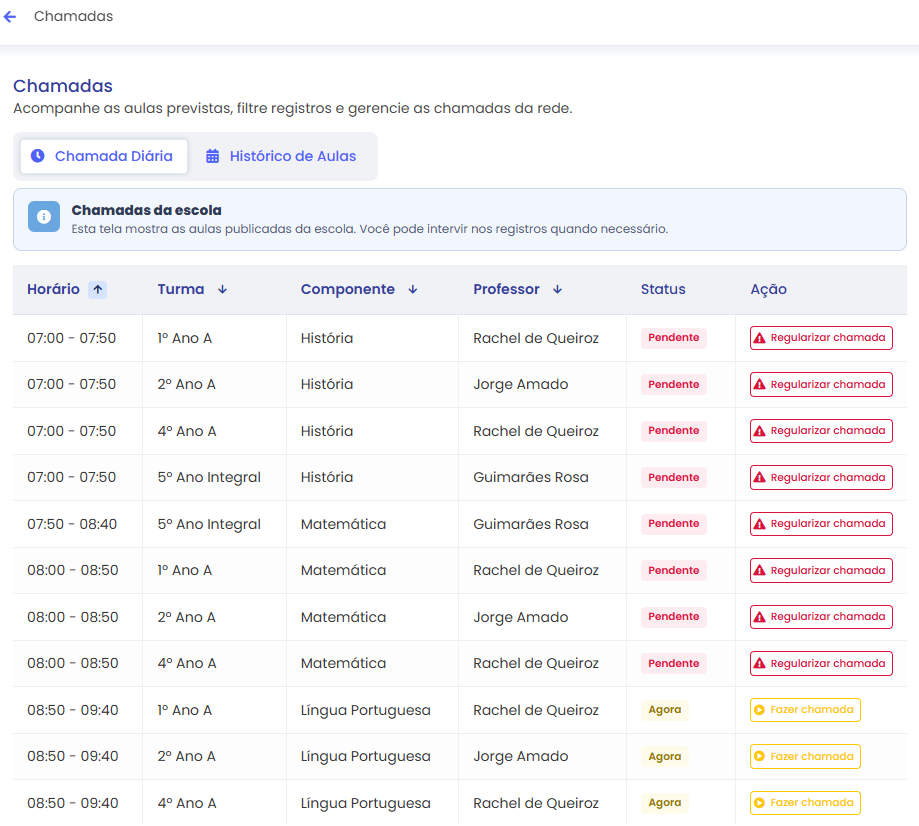Regularizar chamada for 2º Ano A Matemática

[821, 617]
